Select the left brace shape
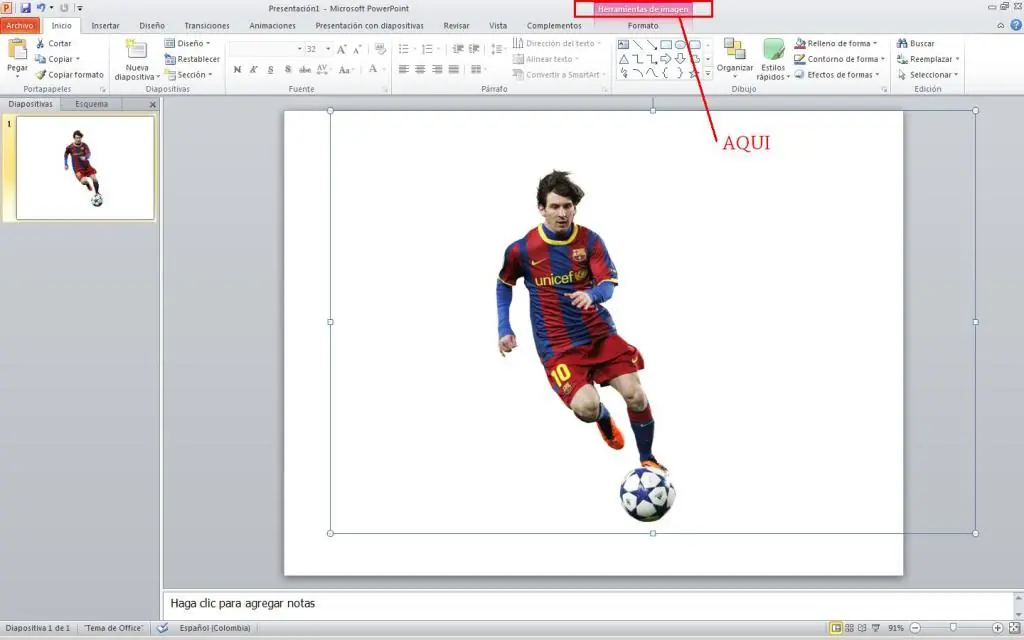 [666, 73]
